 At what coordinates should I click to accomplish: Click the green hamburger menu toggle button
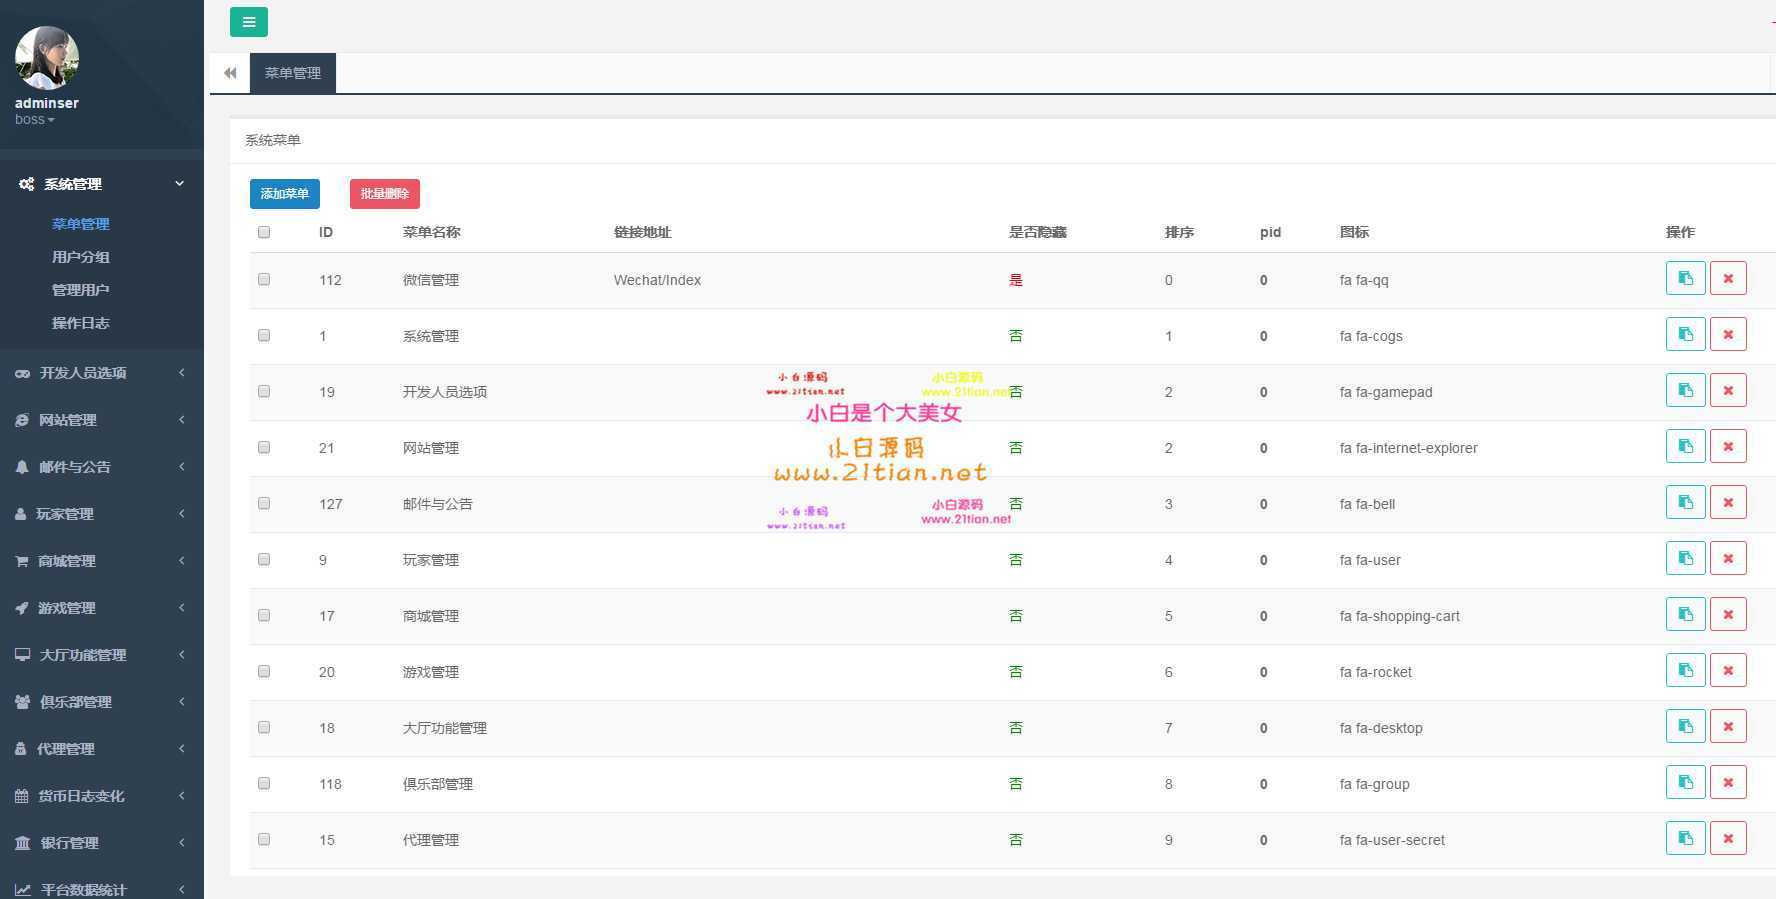pyautogui.click(x=248, y=22)
